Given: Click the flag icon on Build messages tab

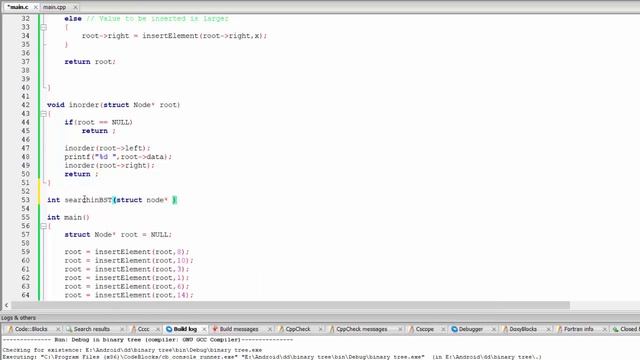Looking at the screenshot, I should pos(215,329).
